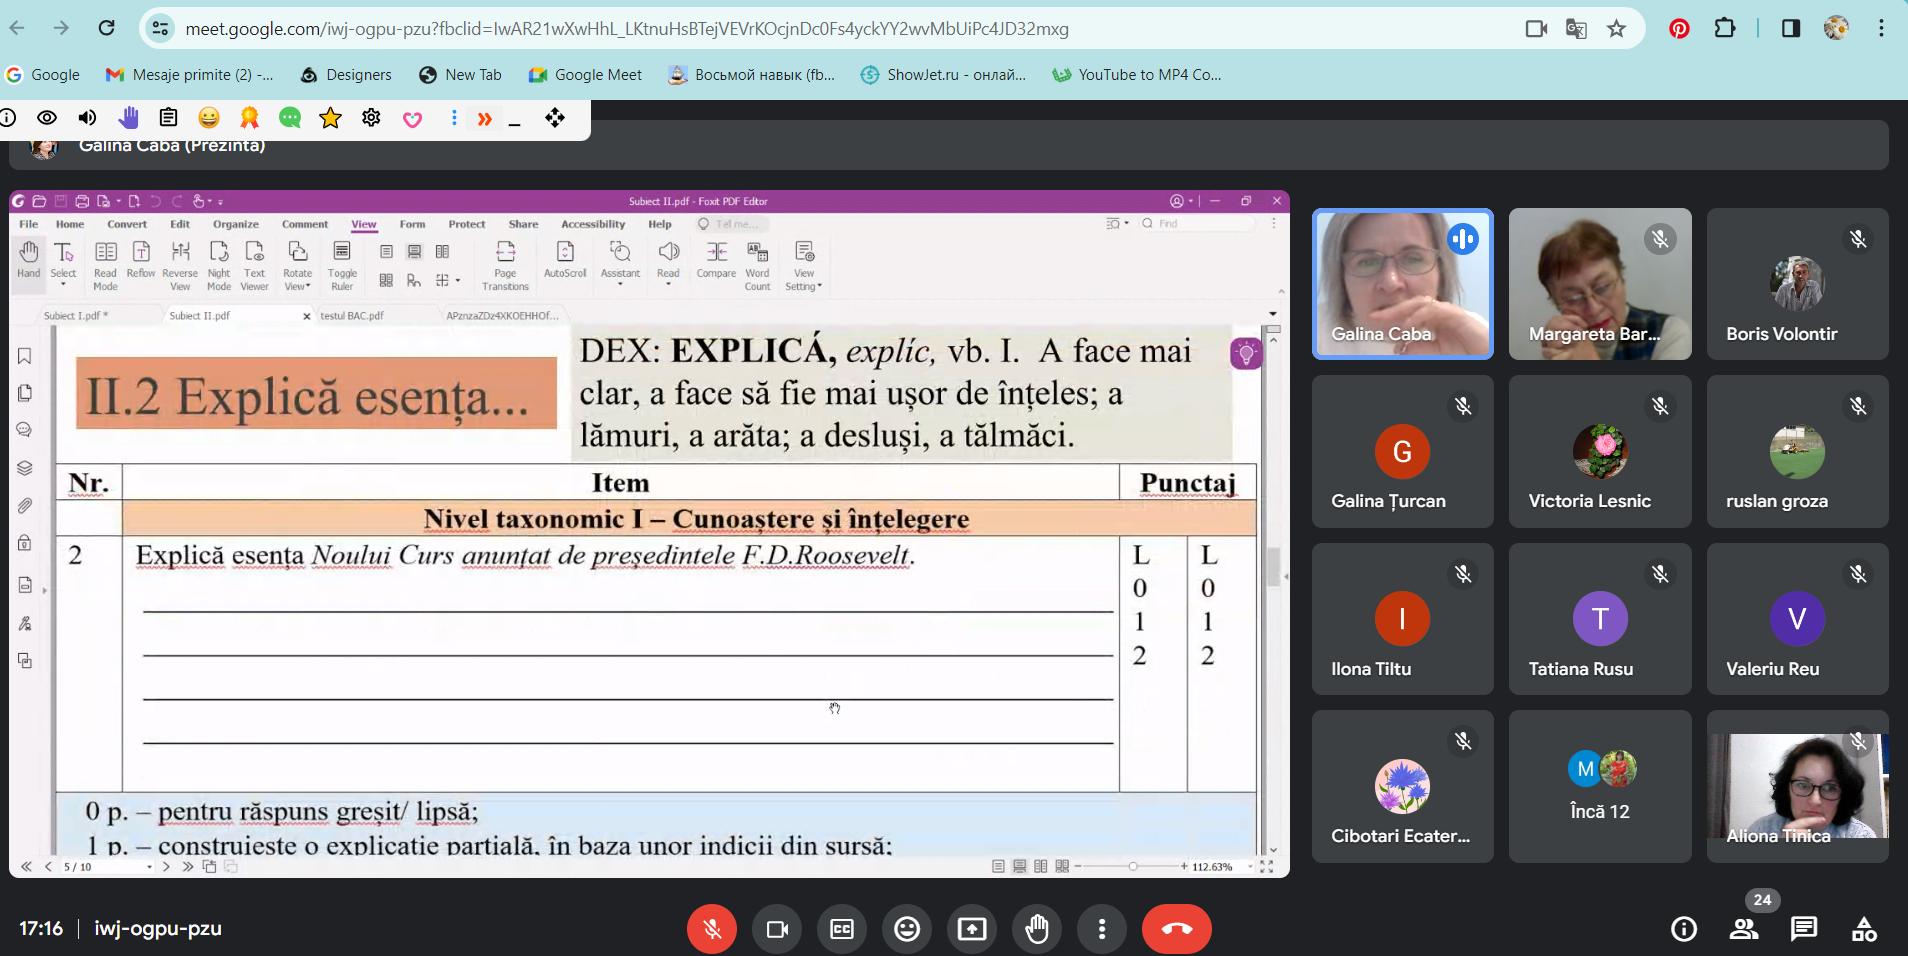Leave the call with red hang-up button

click(x=1176, y=929)
